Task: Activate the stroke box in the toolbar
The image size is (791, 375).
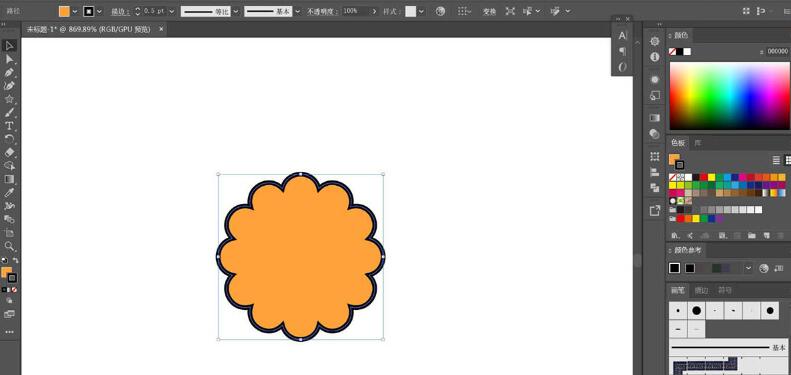Action: 13,278
